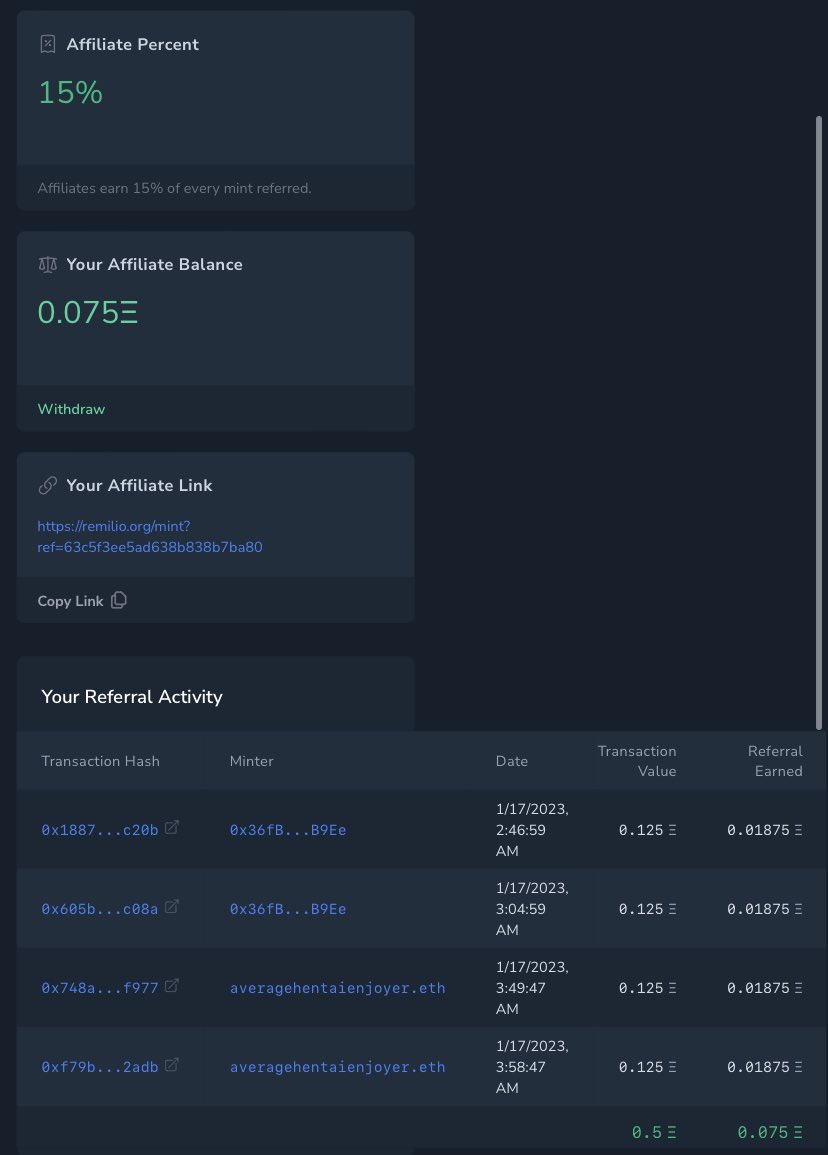The height and width of the screenshot is (1155, 828).
Task: Click the Your Referral Activity heading
Action: [132, 697]
